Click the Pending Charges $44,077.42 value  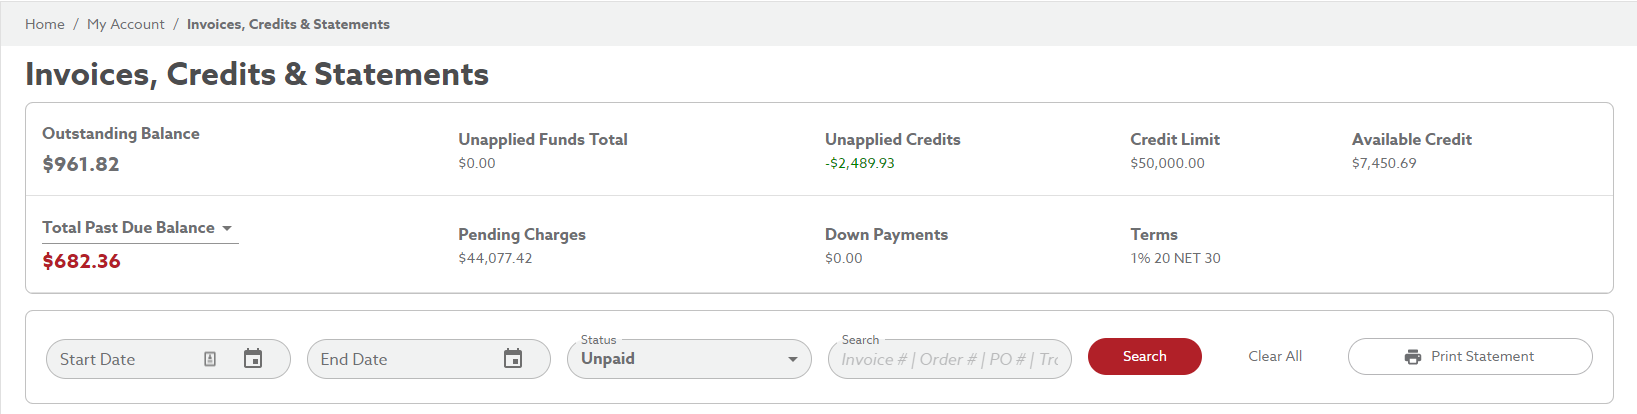coord(495,258)
